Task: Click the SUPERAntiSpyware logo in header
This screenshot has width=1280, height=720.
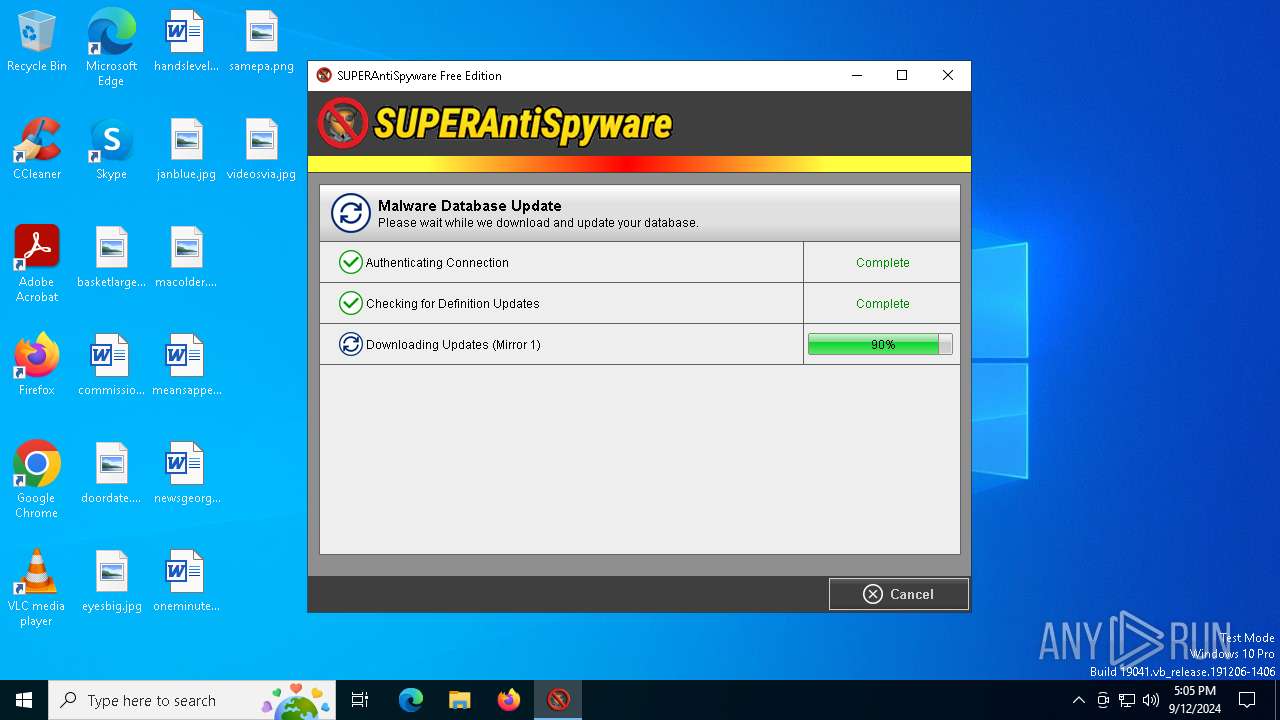Action: coord(495,124)
